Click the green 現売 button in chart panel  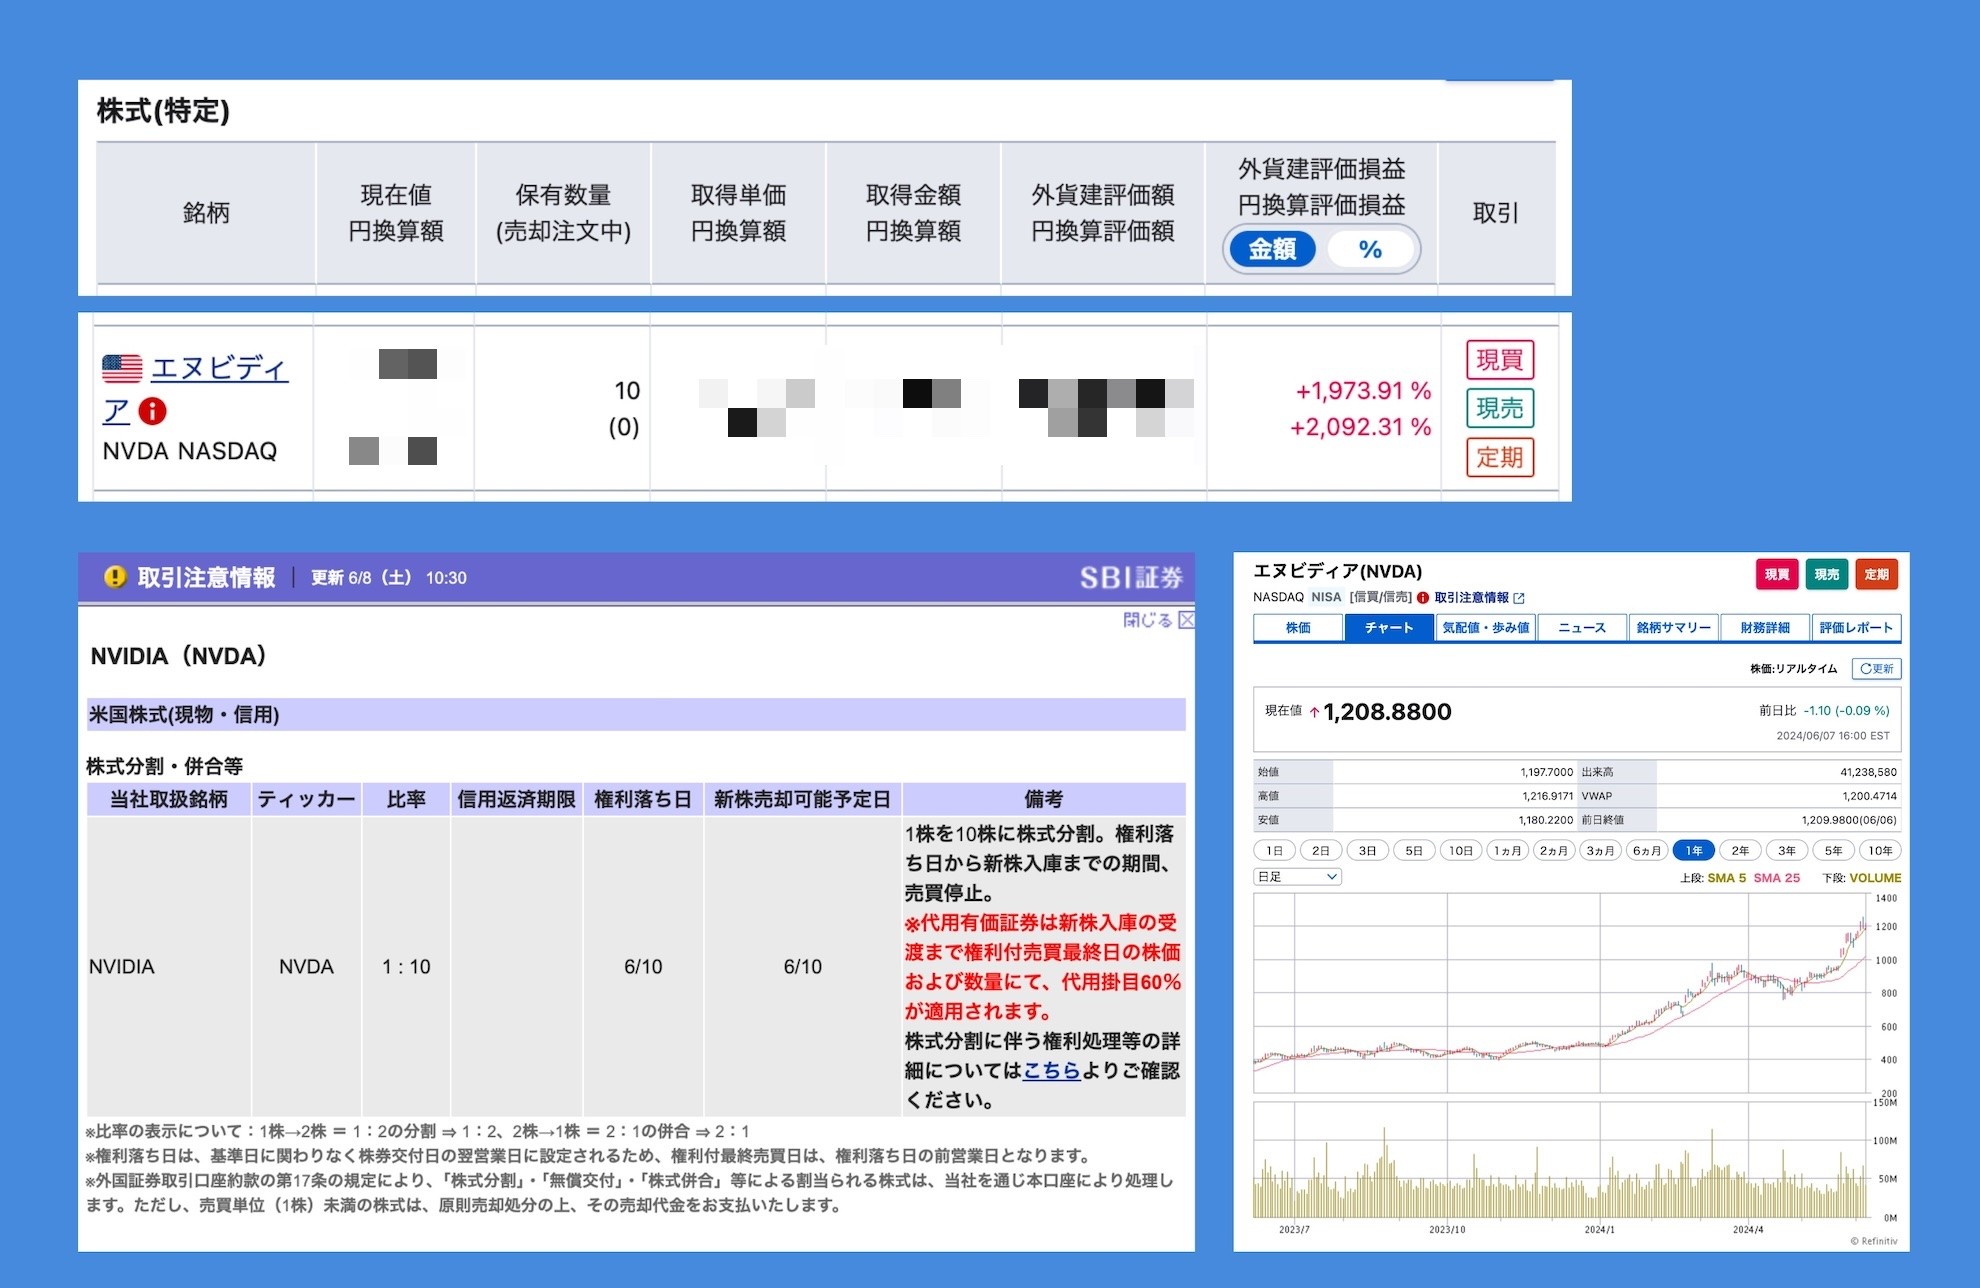1827,574
